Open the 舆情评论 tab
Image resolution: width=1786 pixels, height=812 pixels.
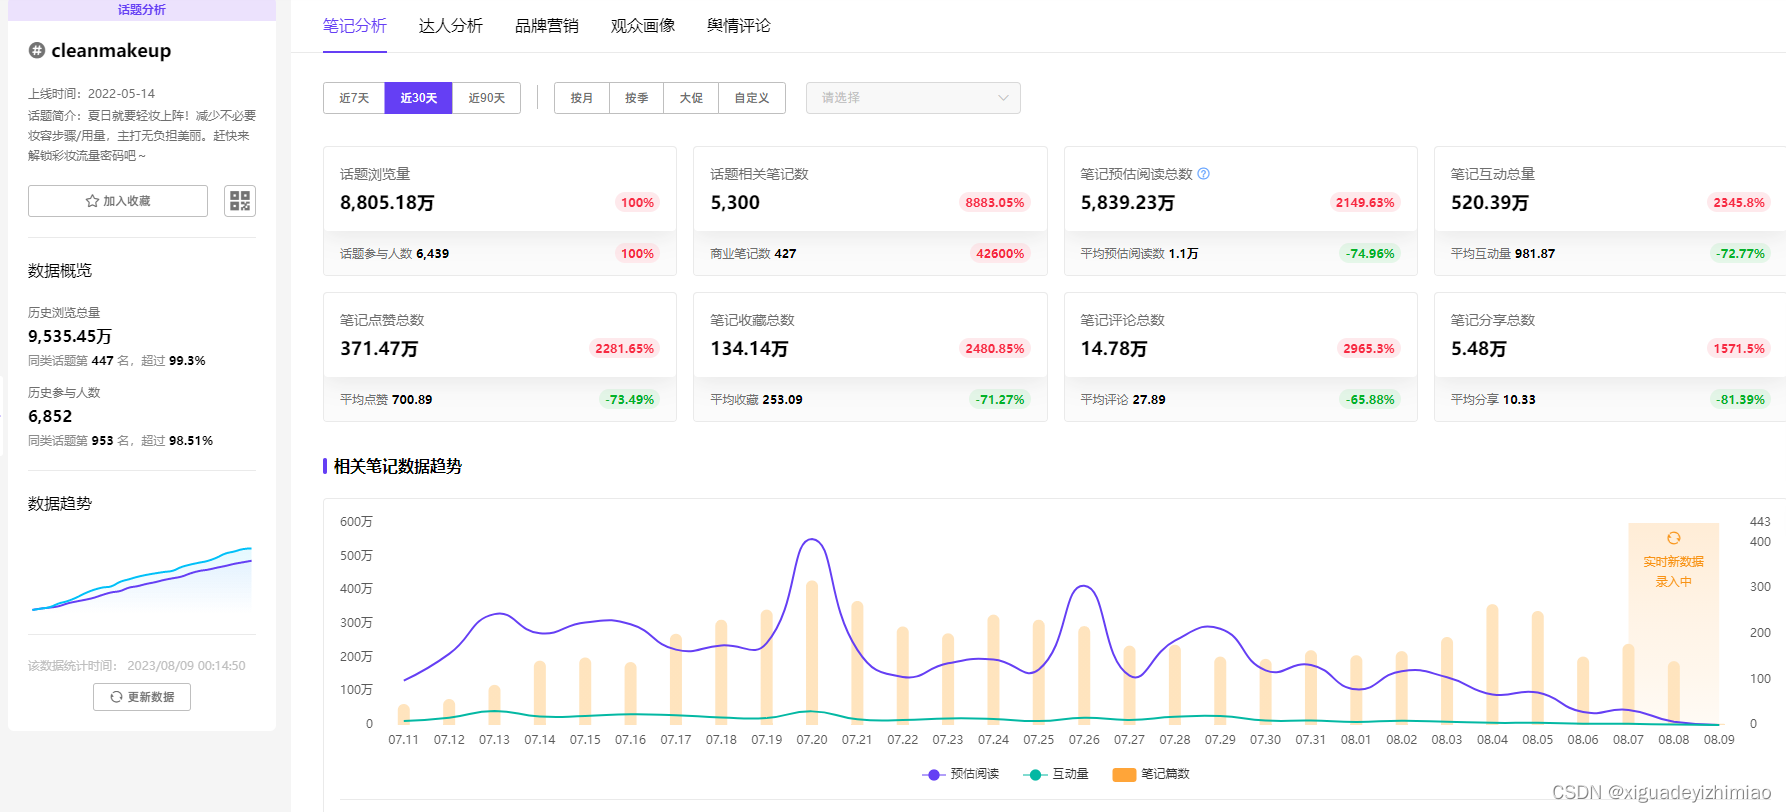pyautogui.click(x=739, y=26)
